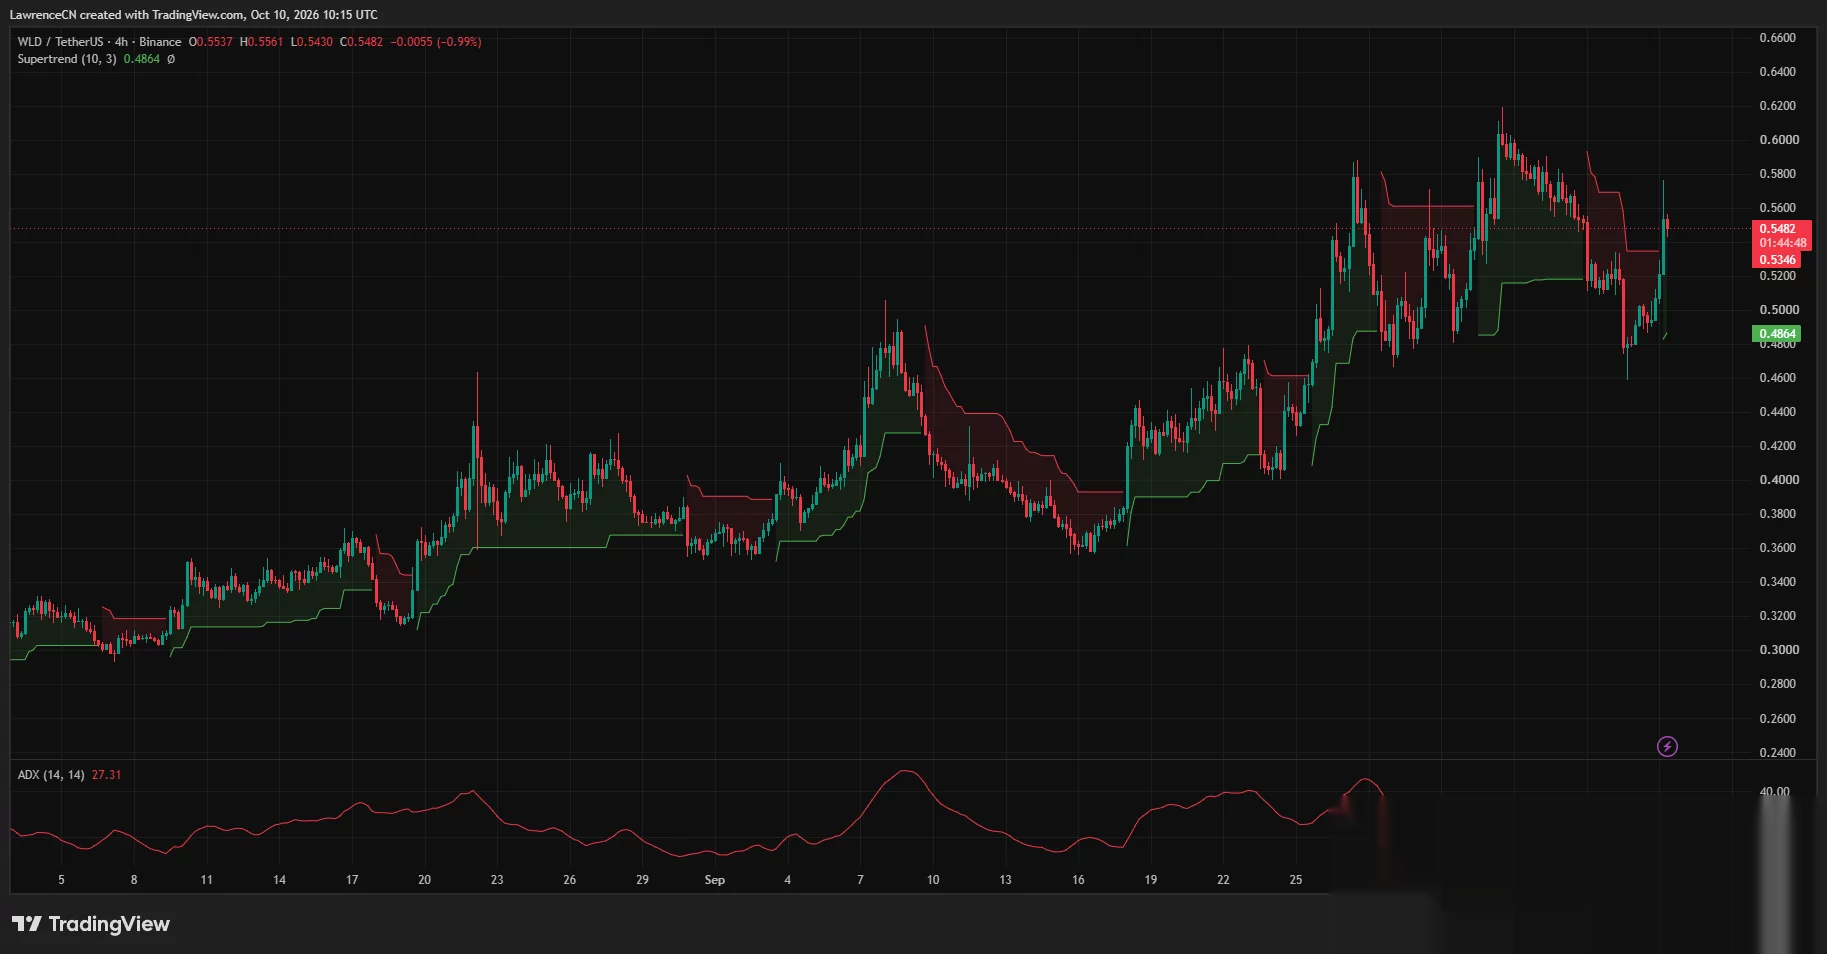Click the ADX value 27.31
The image size is (1827, 954).
pyautogui.click(x=106, y=775)
